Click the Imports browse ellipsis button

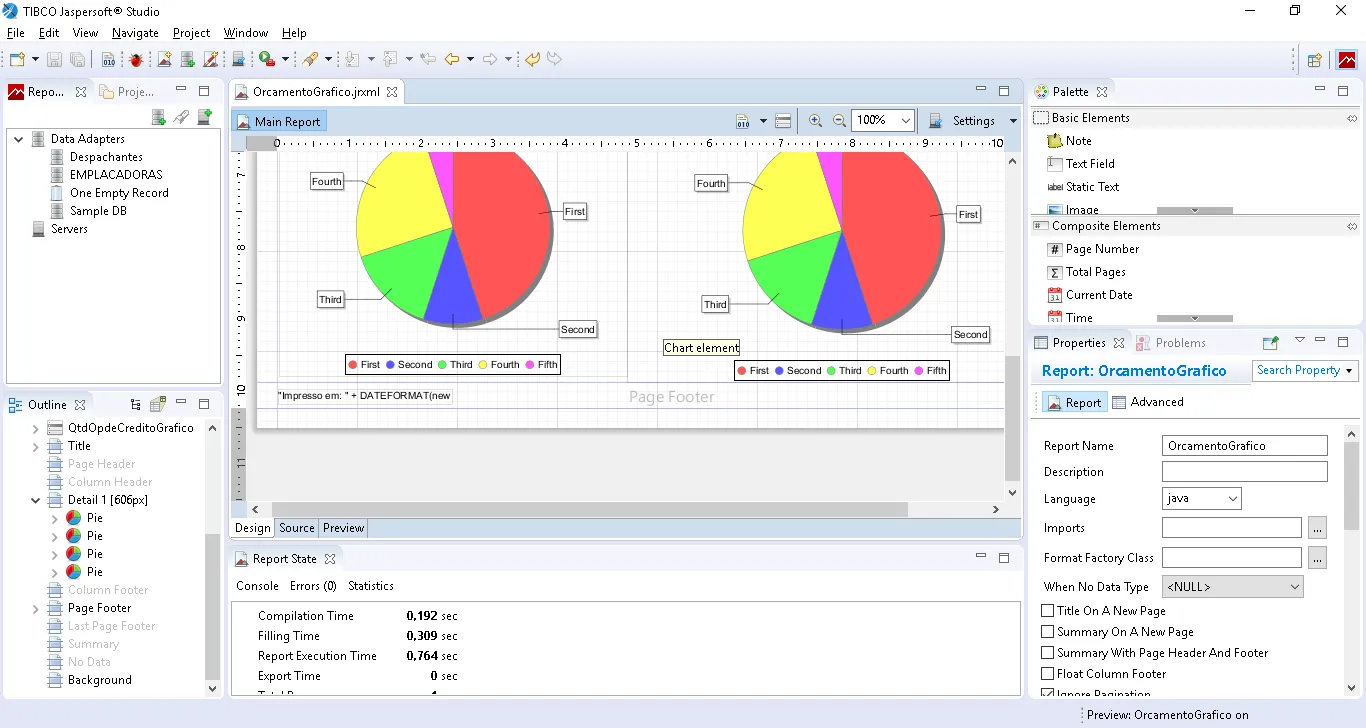pos(1317,528)
